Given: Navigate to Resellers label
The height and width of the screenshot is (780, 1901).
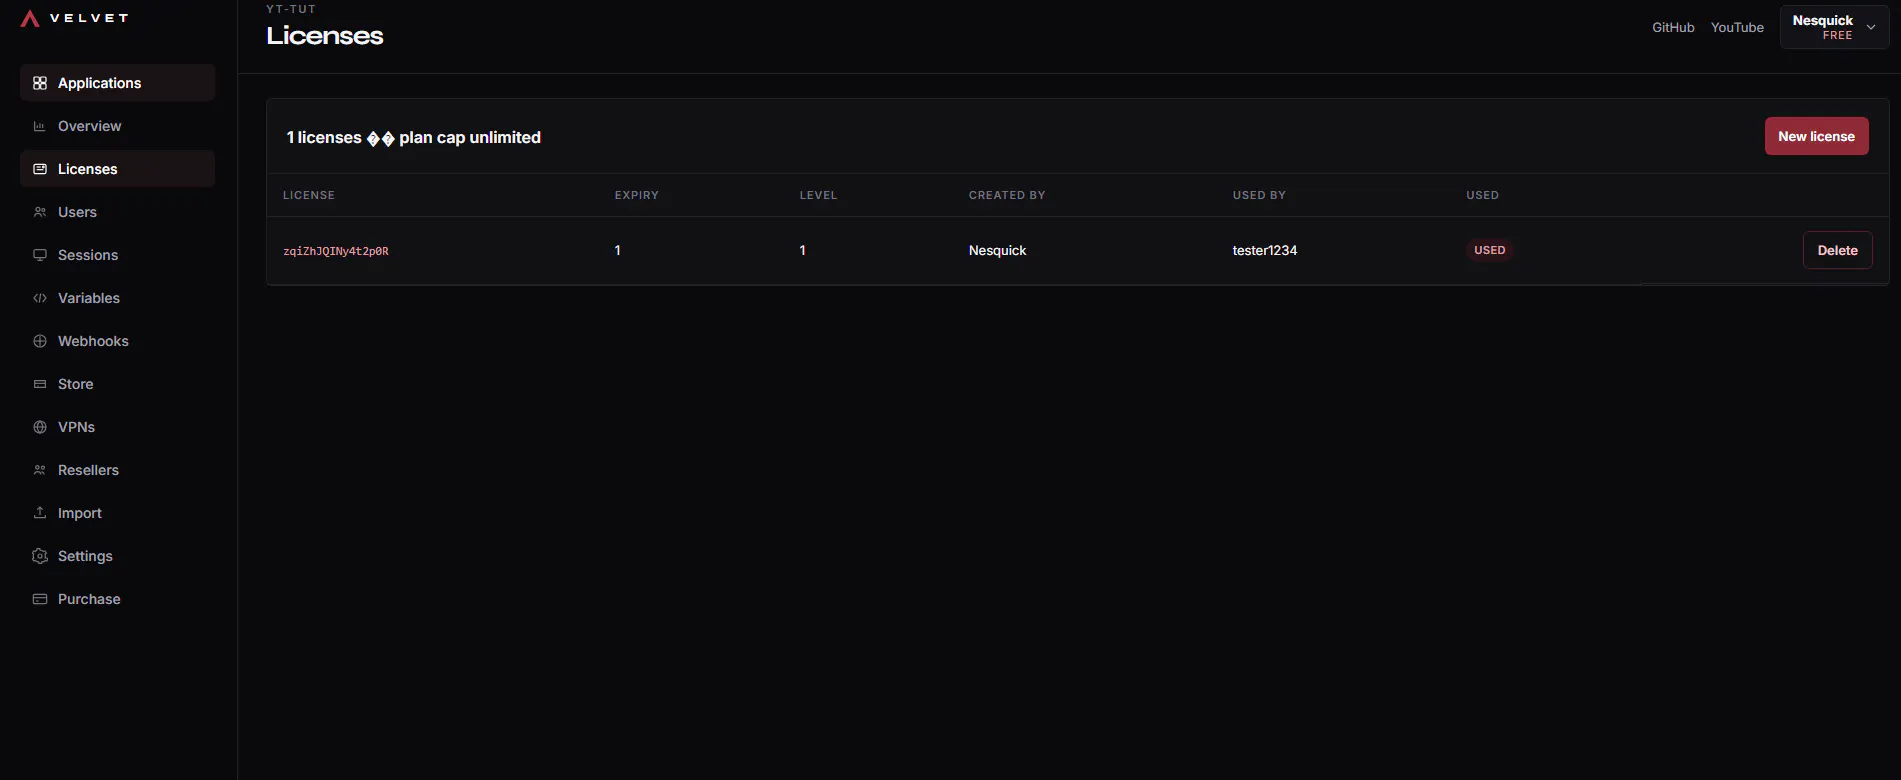Looking at the screenshot, I should pos(88,470).
